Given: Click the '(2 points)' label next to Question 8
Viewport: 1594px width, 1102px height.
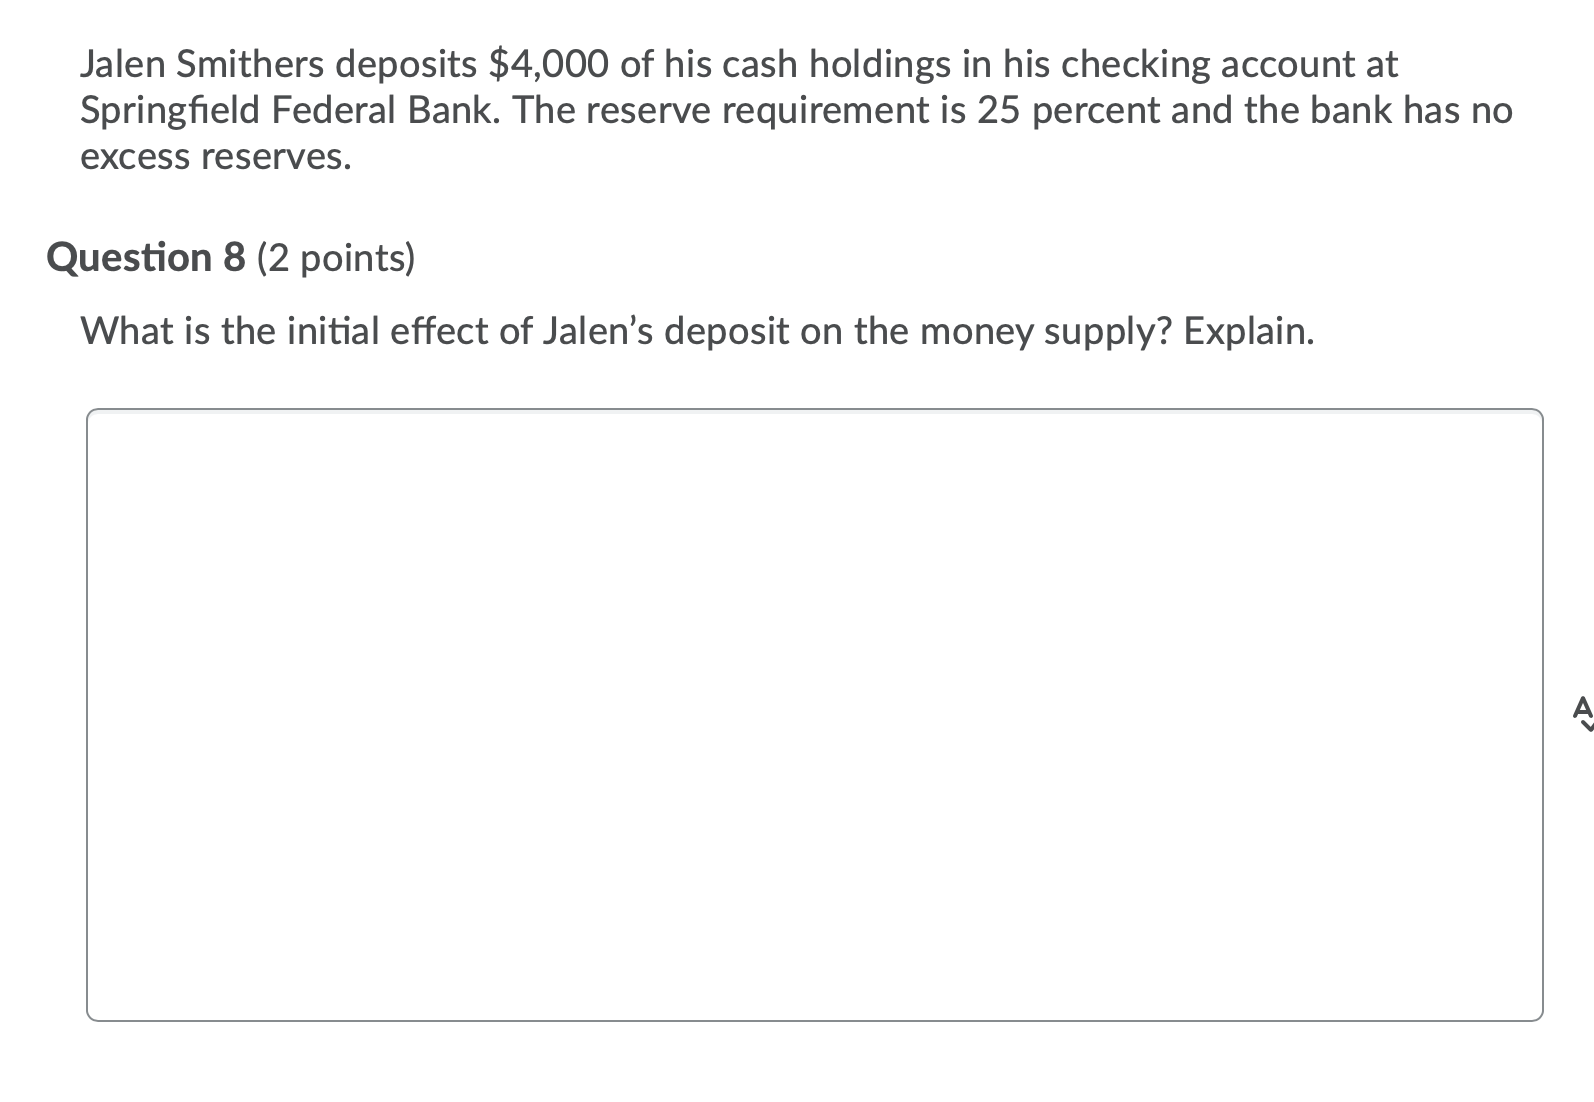Looking at the screenshot, I should click(x=335, y=258).
